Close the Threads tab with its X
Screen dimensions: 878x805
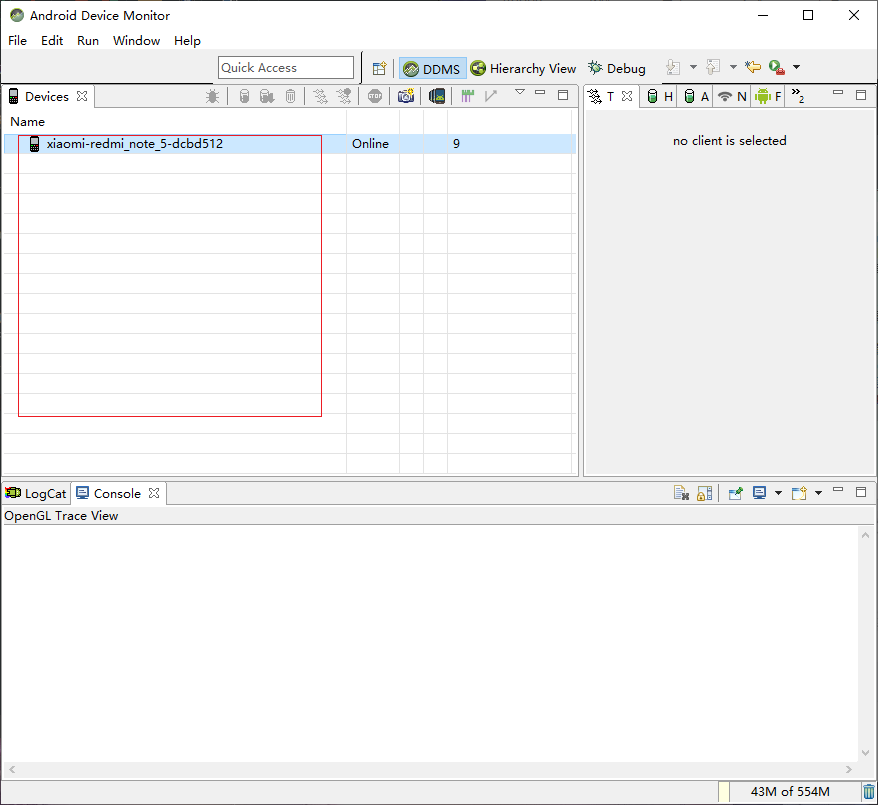(627, 96)
